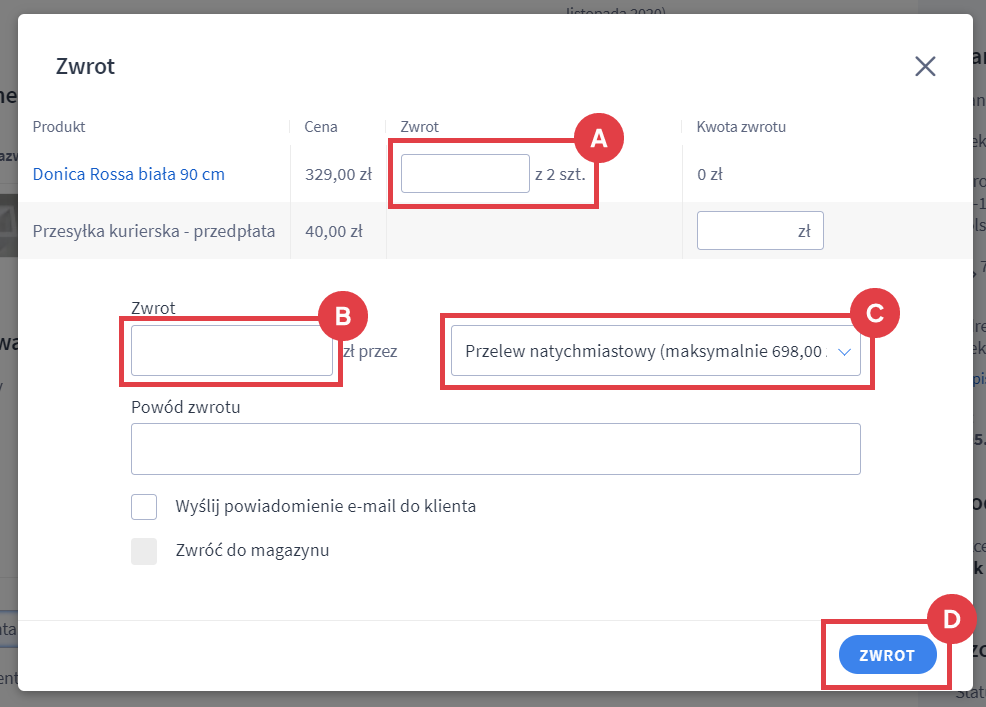Tick the Zwróć do magazynu checkbox
The image size is (986, 707).
point(144,551)
